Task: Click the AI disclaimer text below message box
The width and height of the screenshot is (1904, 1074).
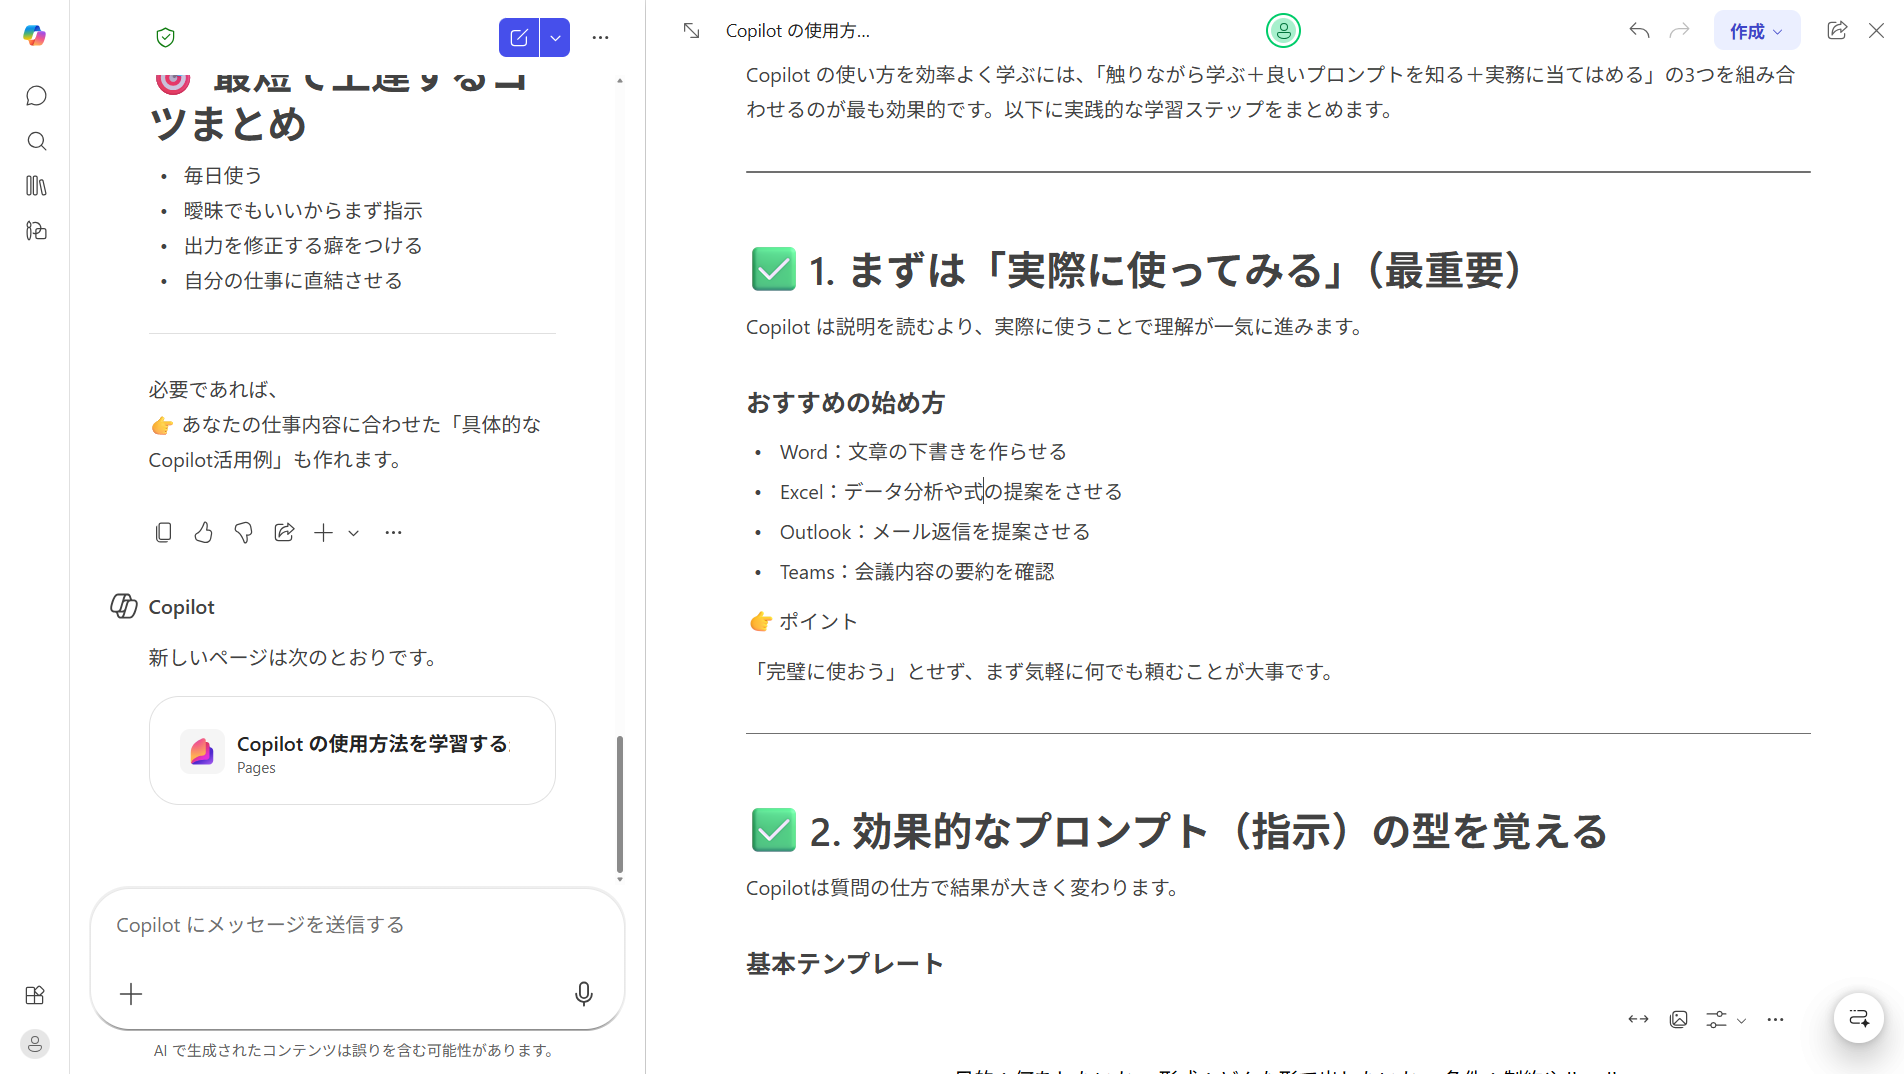Action: [x=355, y=1050]
